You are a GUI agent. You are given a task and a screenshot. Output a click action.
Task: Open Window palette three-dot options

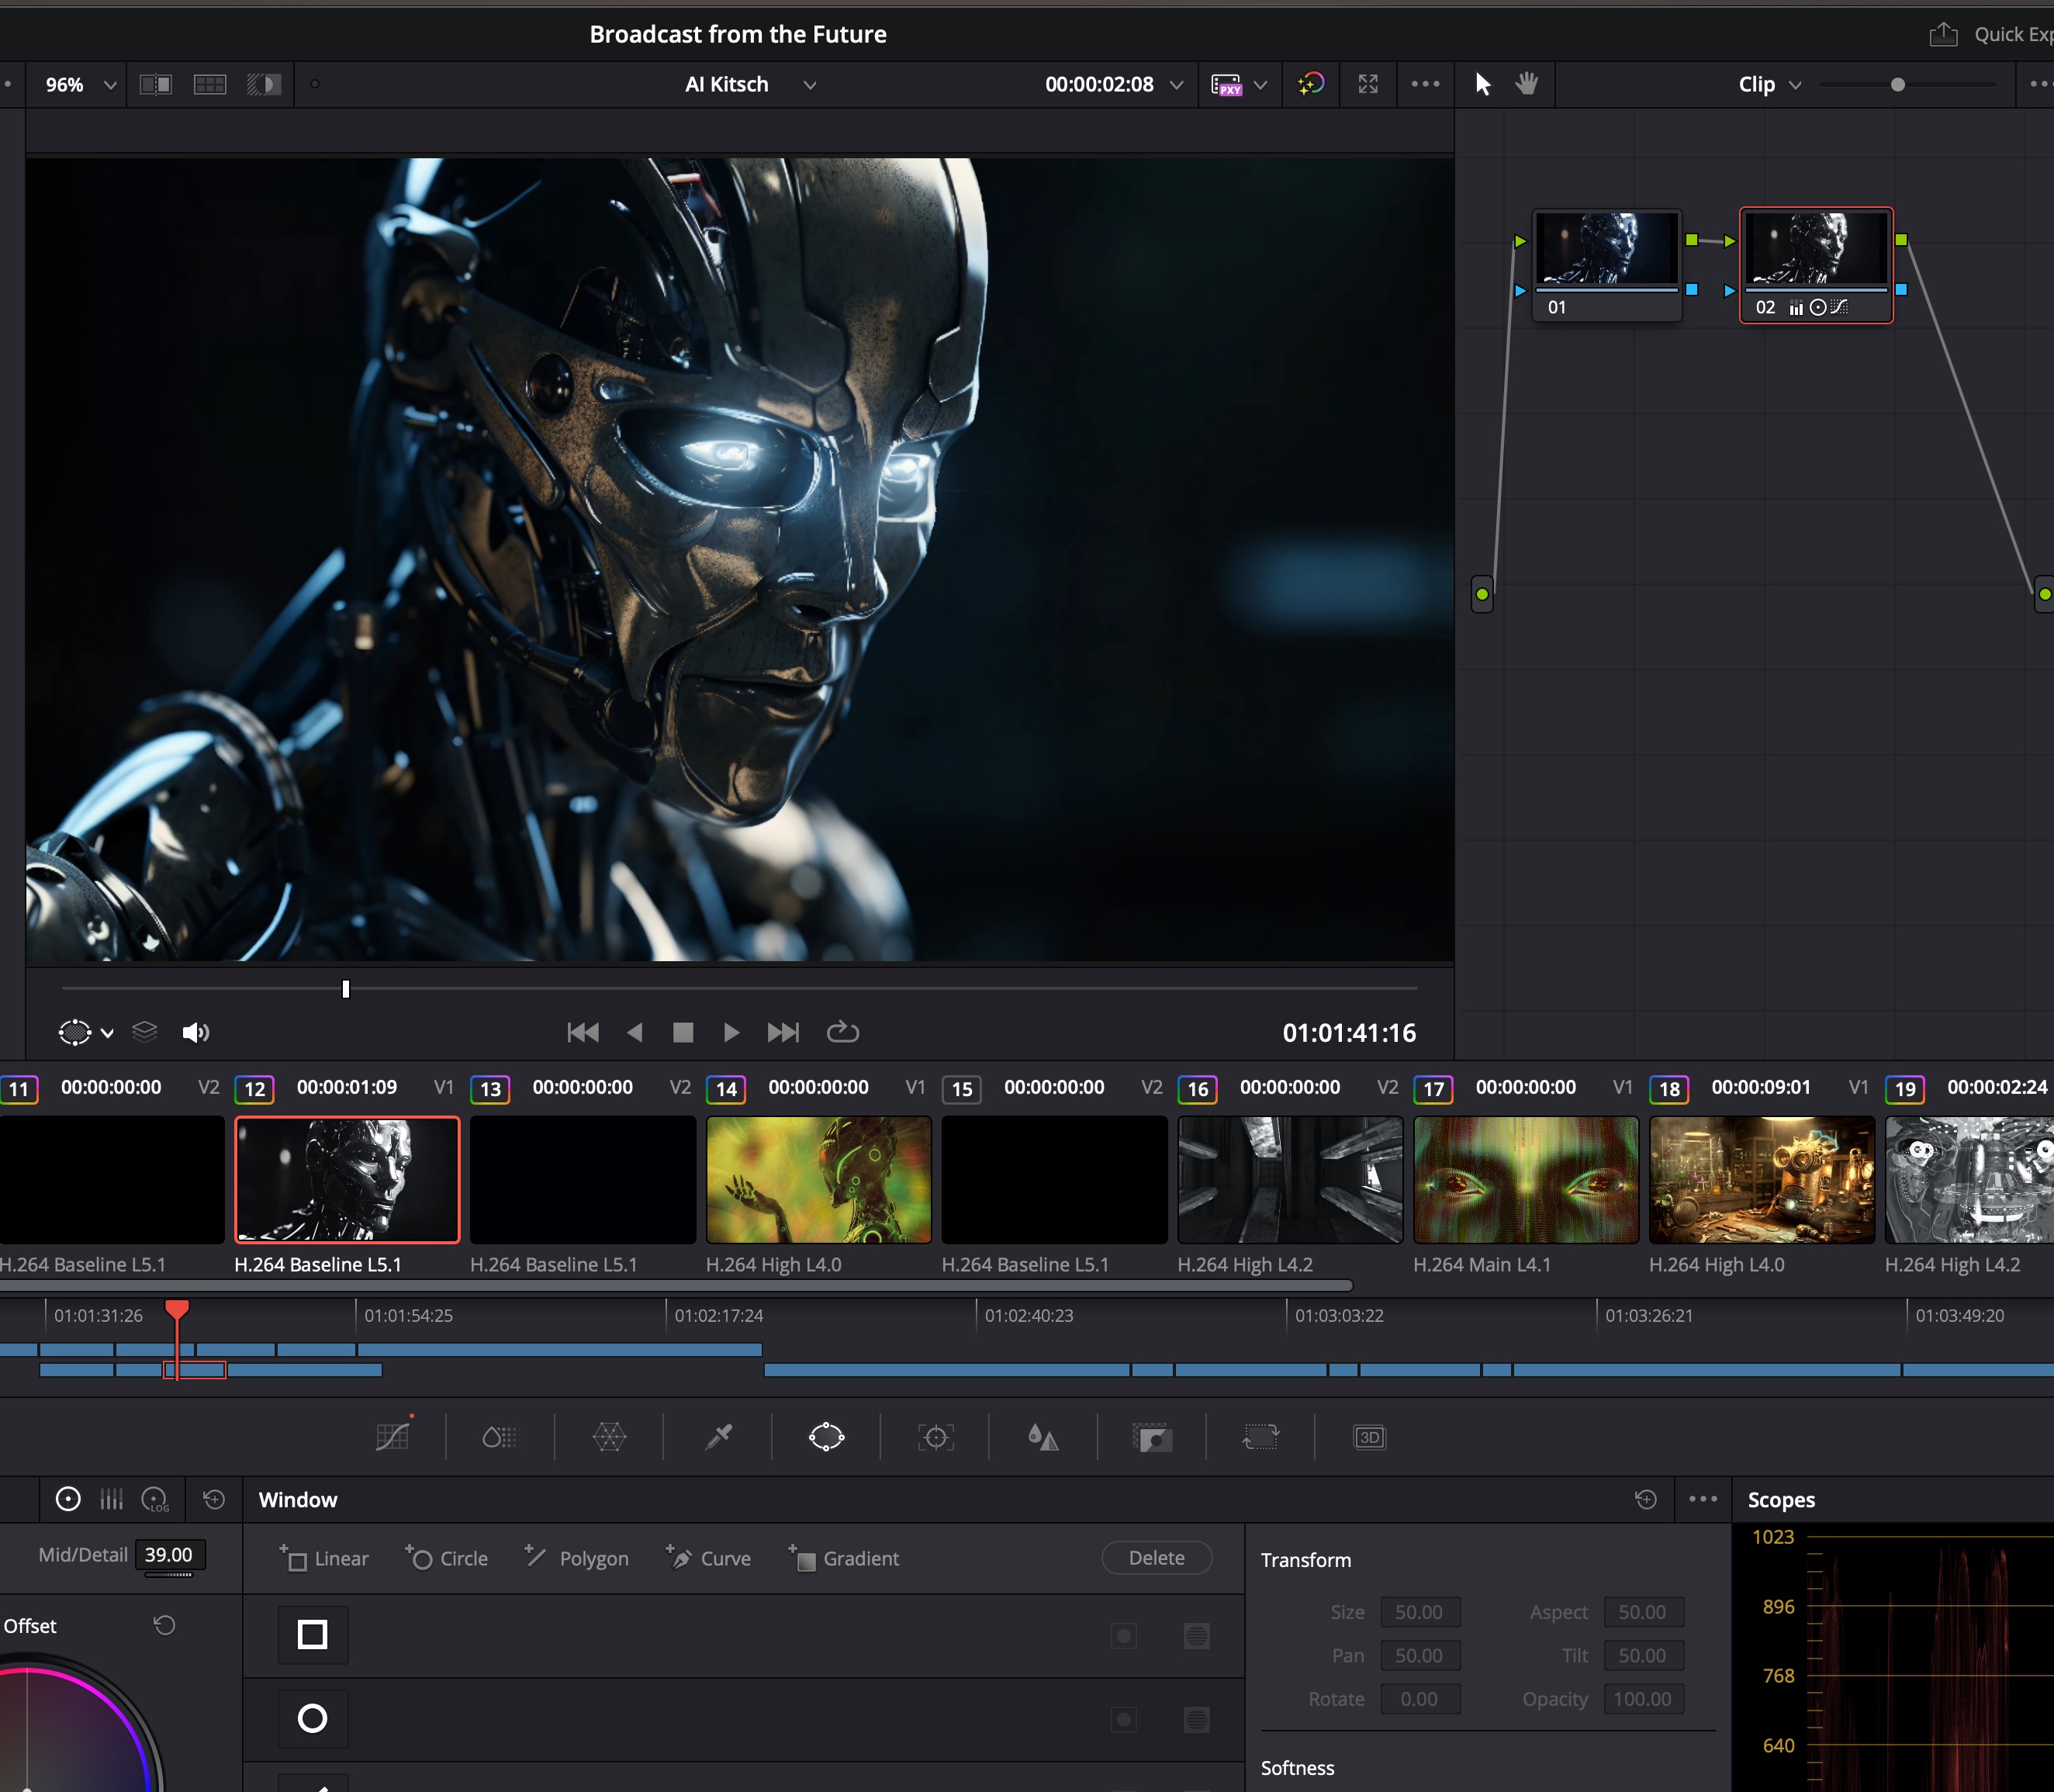click(x=1702, y=1499)
